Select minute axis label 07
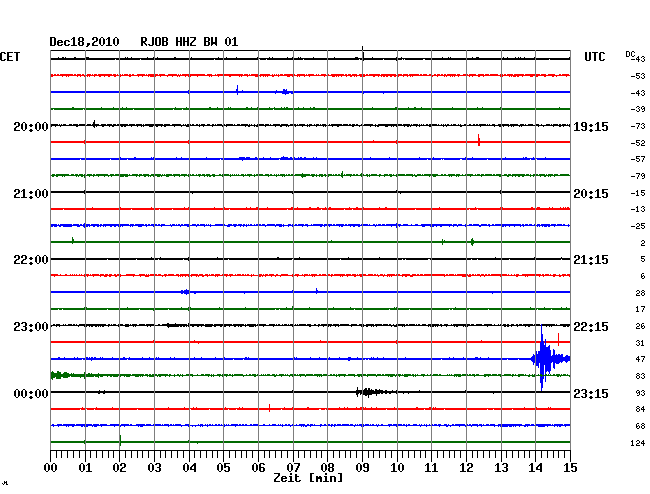Viewport: 650px width, 494px height. tap(293, 468)
